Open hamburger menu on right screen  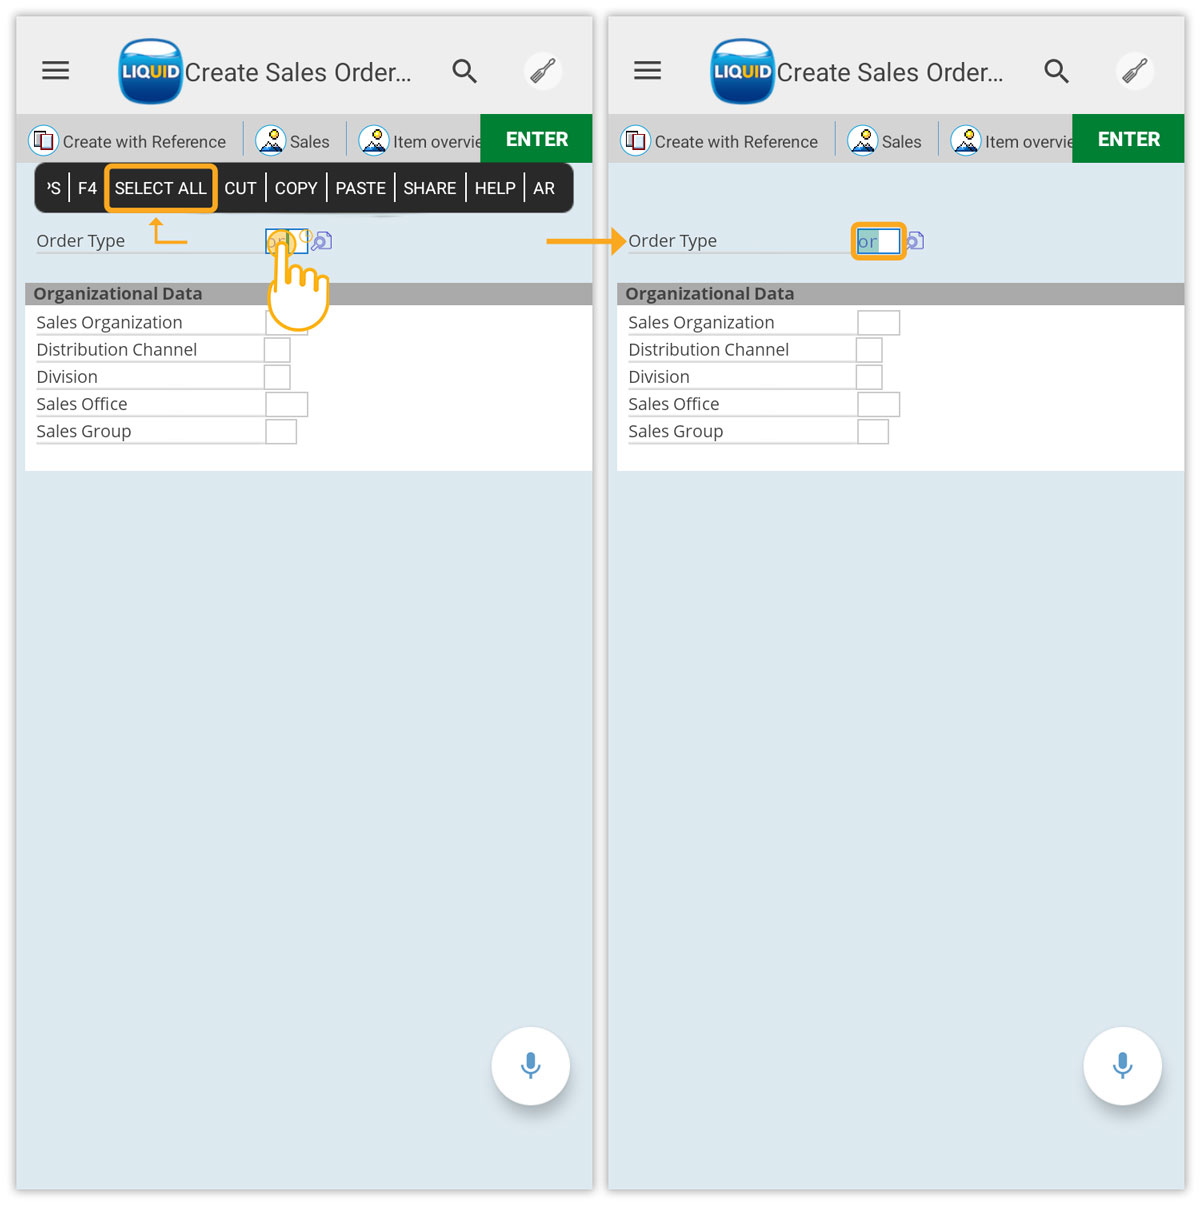647,70
